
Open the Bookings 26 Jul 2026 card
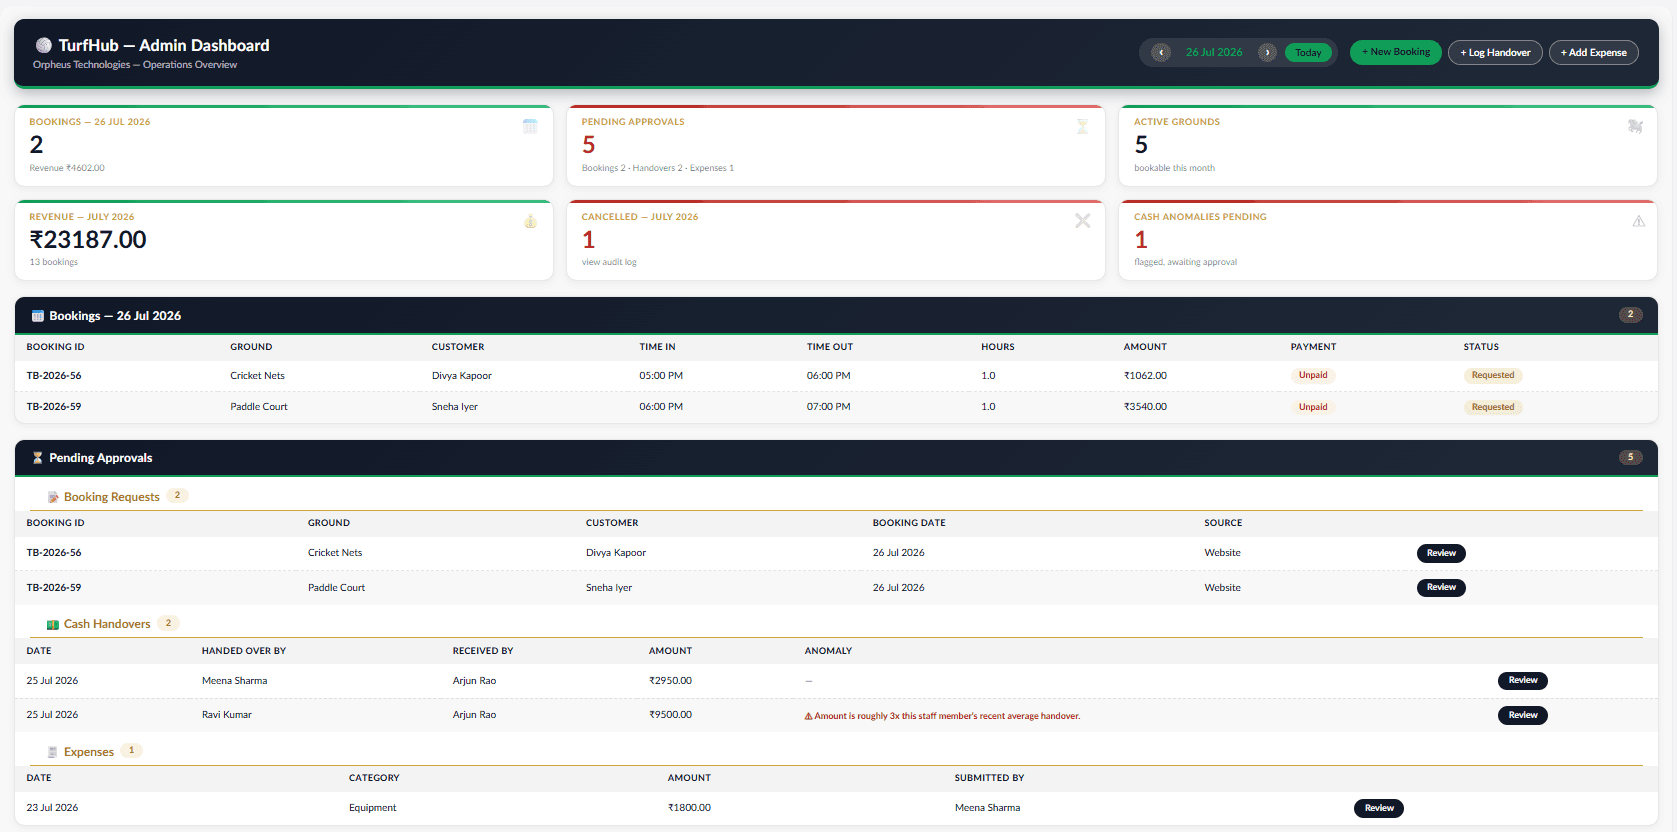tap(284, 146)
